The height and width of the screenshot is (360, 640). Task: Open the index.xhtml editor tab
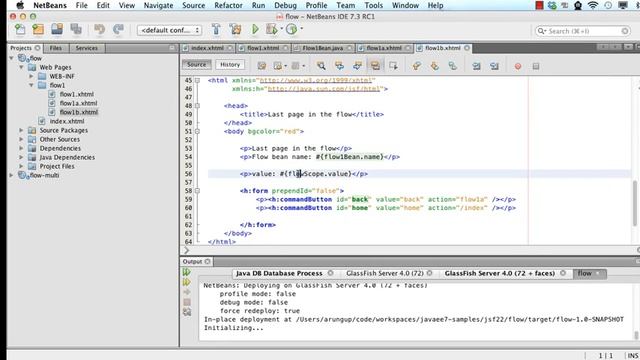point(207,48)
